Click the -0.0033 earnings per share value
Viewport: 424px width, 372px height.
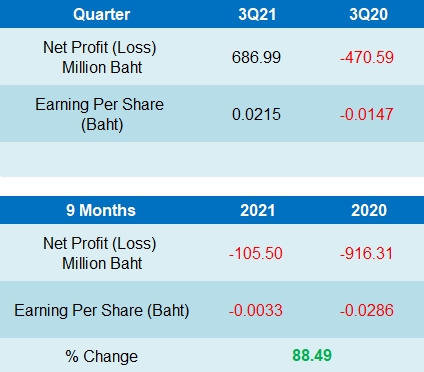click(x=256, y=310)
